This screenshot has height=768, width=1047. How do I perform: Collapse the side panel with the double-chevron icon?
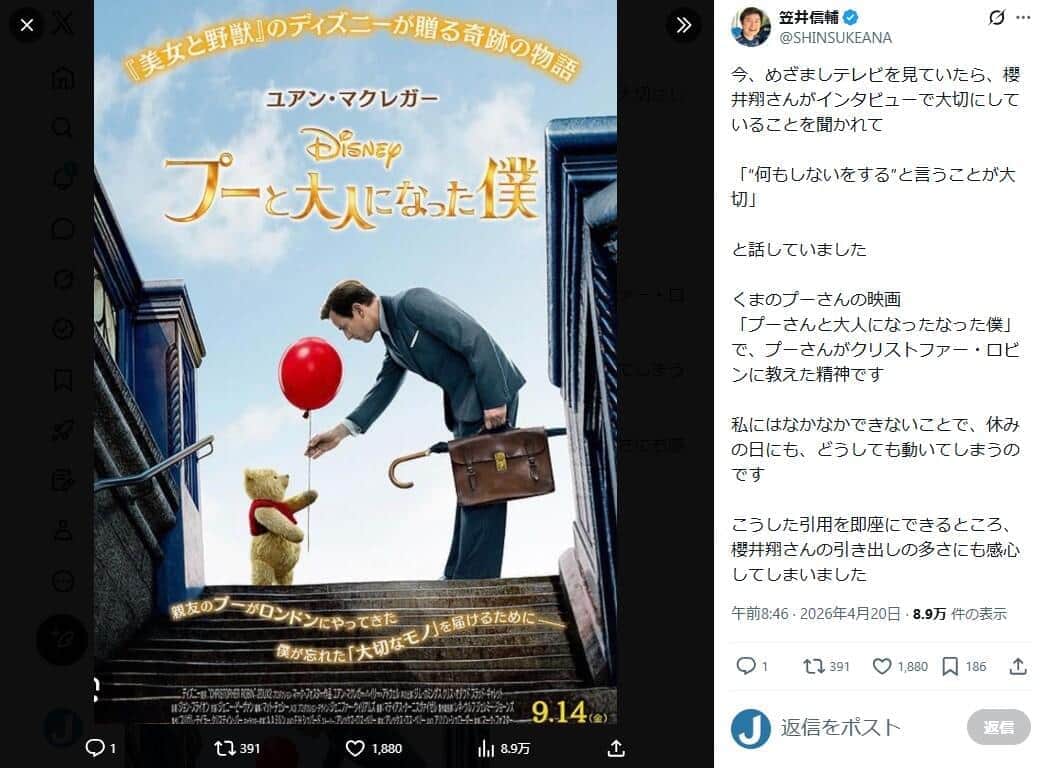(683, 25)
